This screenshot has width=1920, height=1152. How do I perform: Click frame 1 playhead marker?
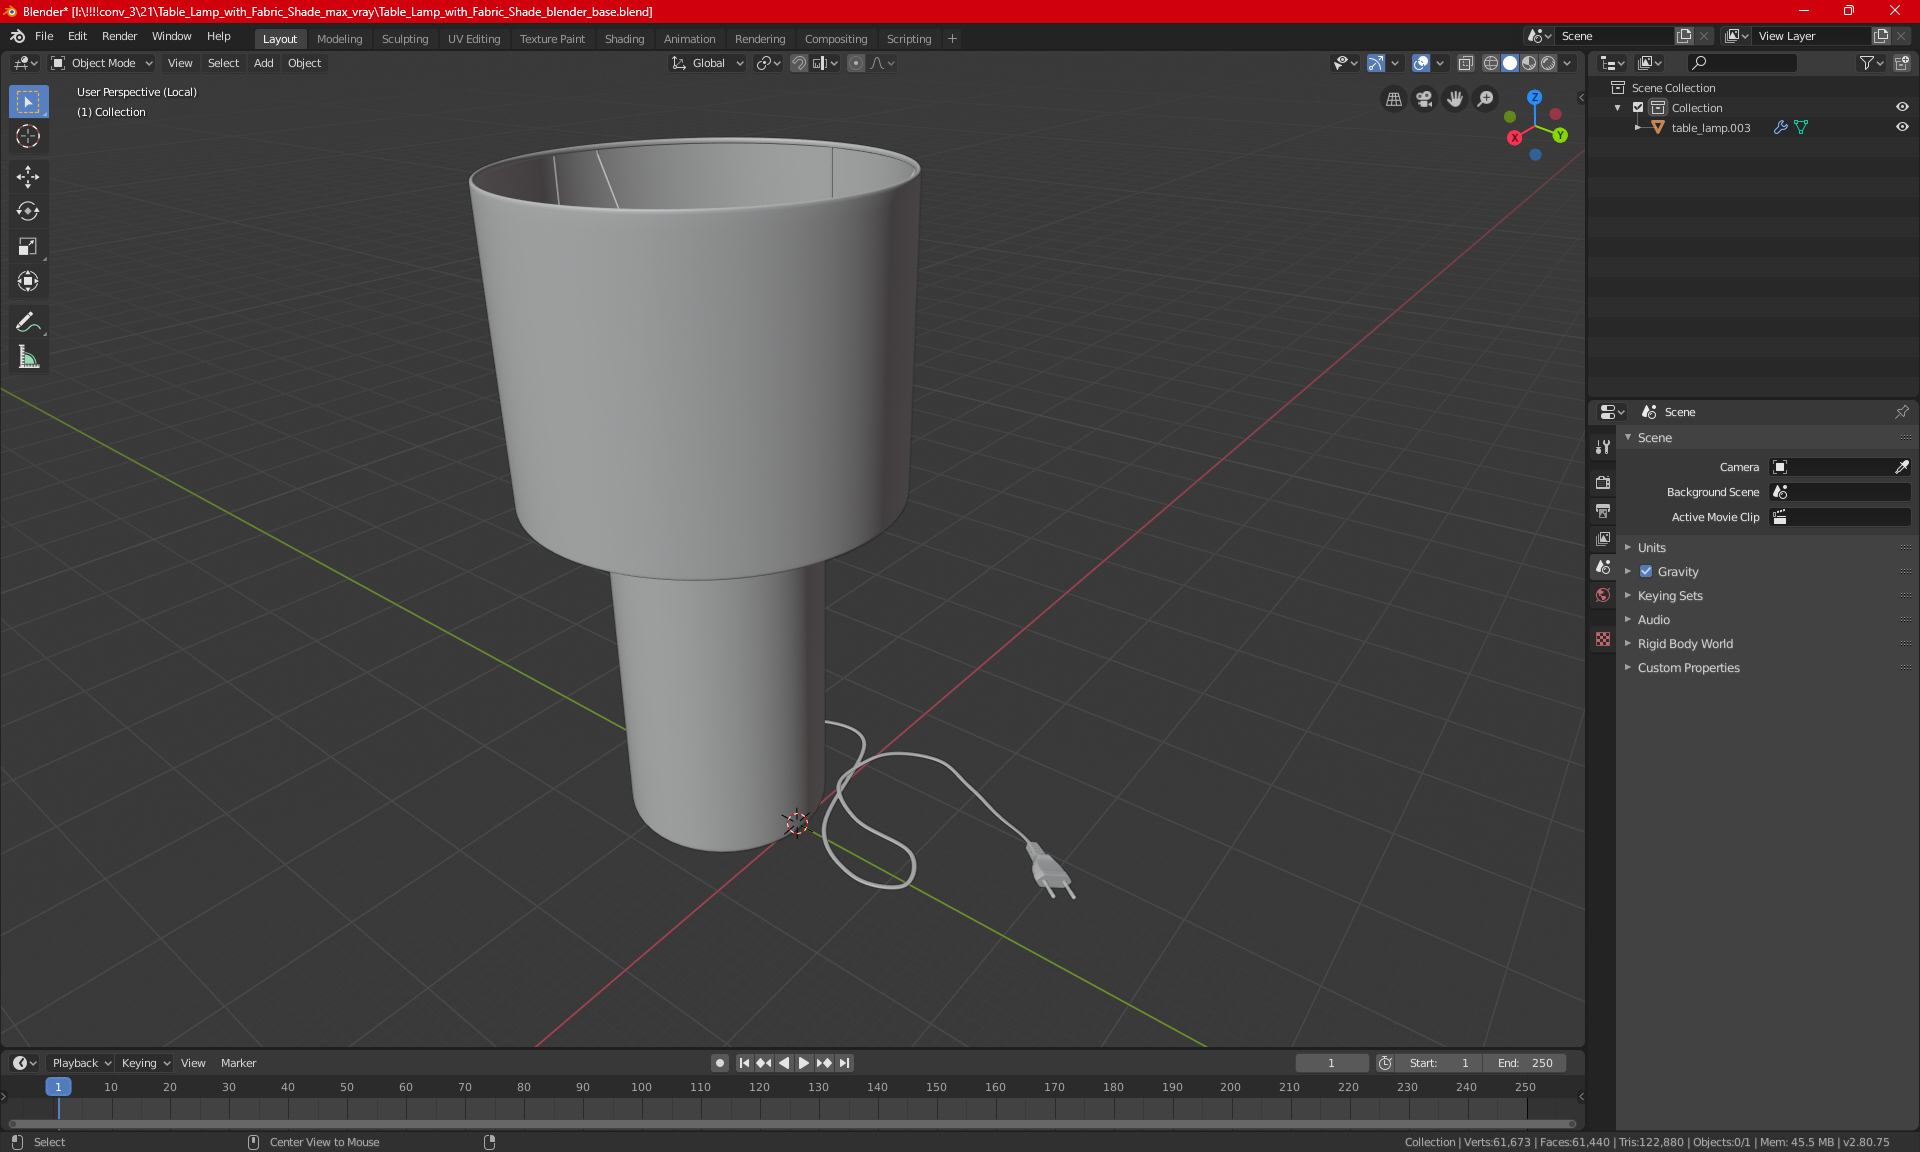(58, 1087)
